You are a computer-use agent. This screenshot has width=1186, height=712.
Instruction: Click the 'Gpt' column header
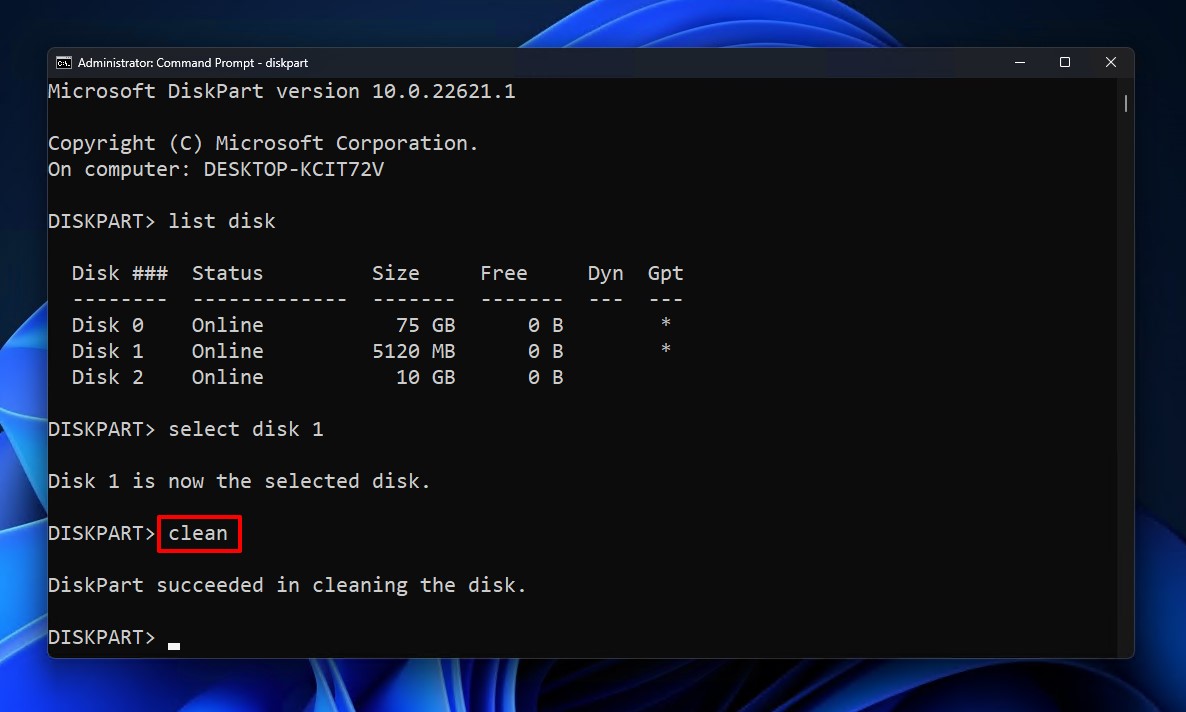pos(665,273)
